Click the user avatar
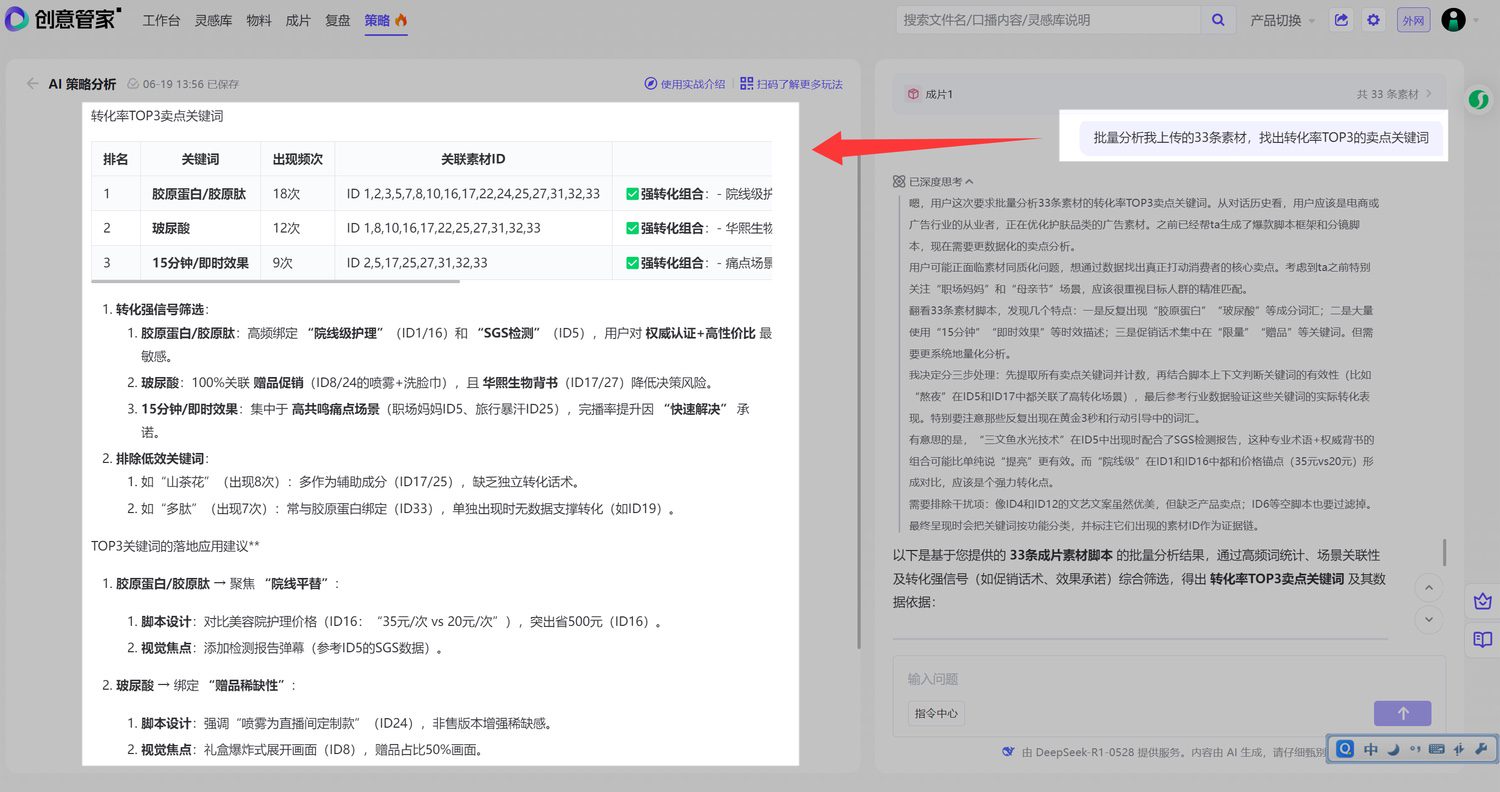 [1453, 20]
